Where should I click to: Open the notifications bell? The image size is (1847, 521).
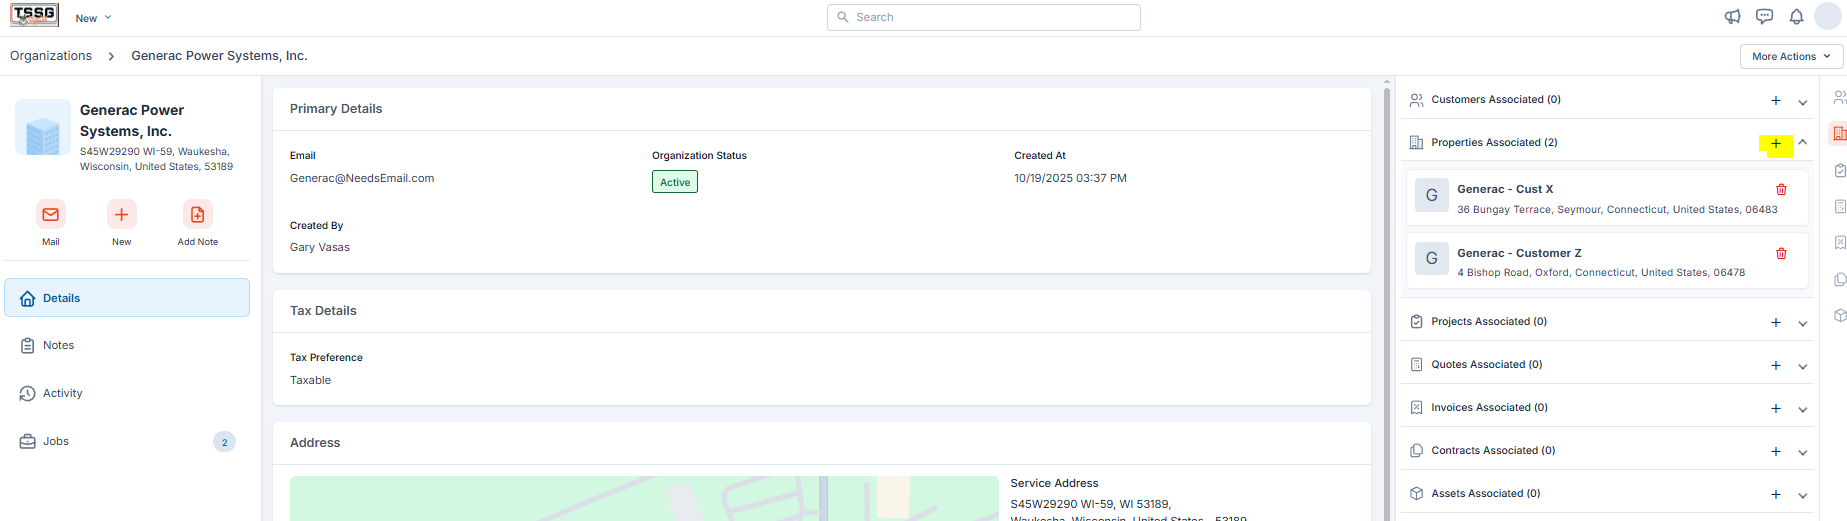(x=1796, y=17)
